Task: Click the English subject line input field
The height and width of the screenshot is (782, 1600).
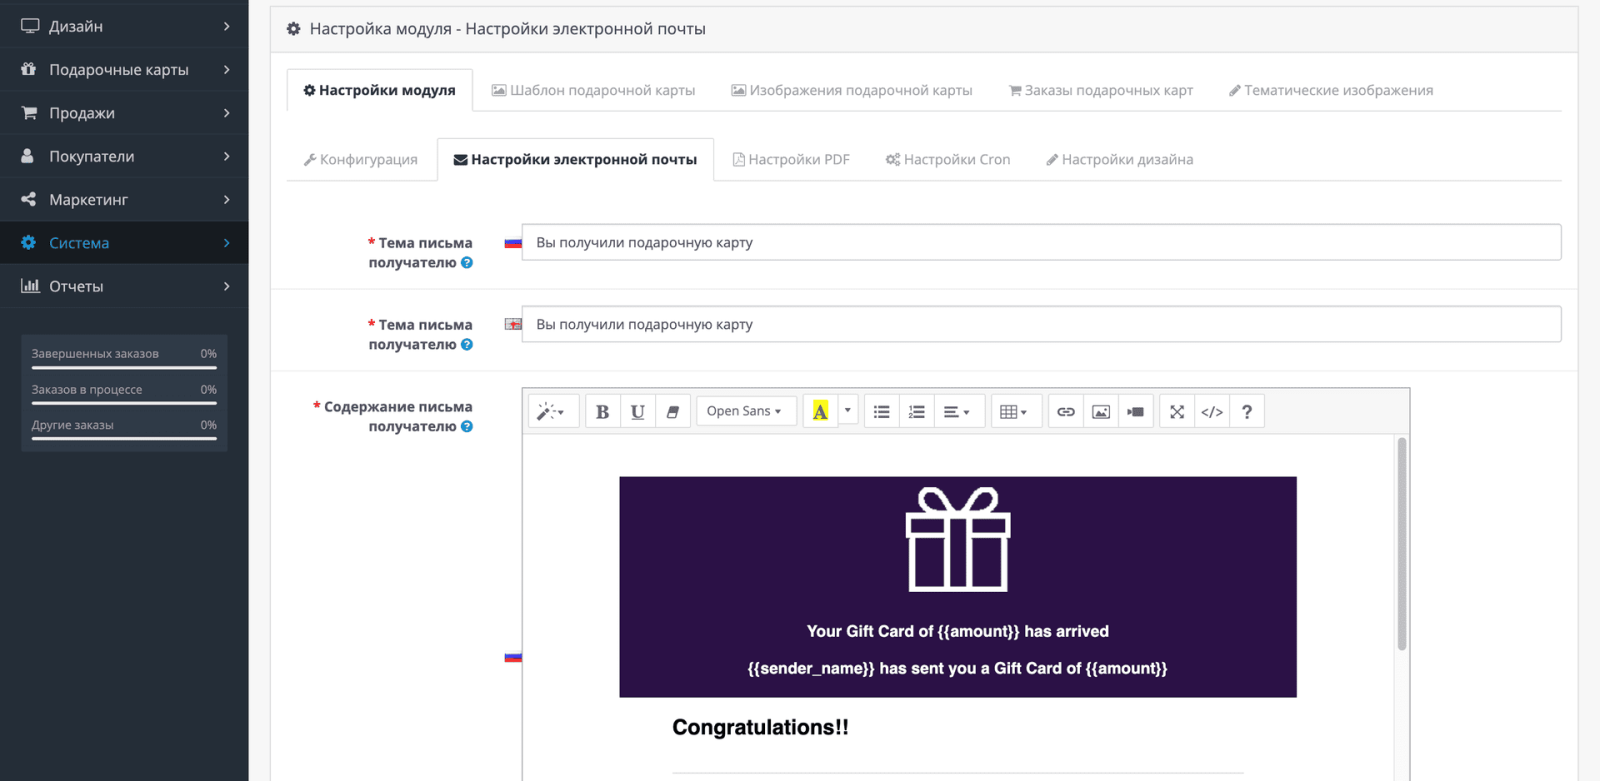Action: 1041,324
